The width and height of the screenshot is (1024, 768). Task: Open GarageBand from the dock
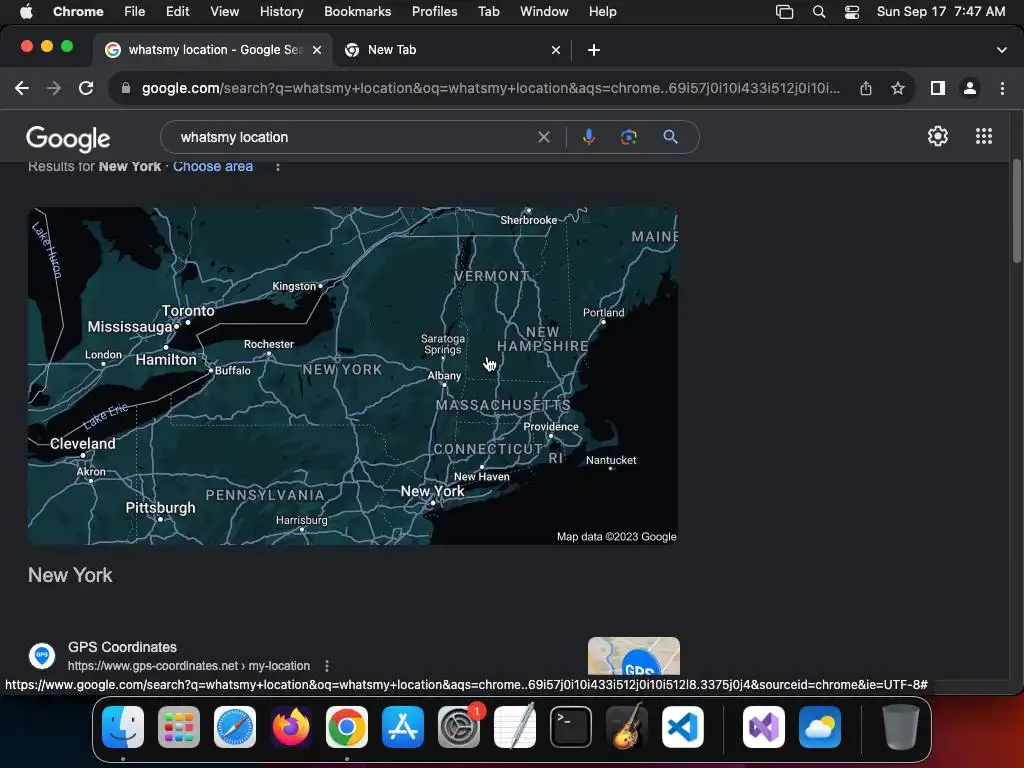627,727
